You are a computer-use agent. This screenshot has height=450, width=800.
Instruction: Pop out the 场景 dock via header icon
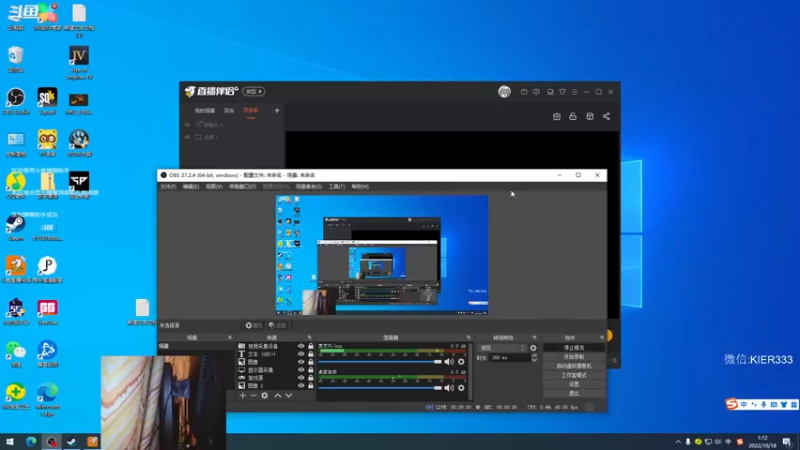coord(230,338)
